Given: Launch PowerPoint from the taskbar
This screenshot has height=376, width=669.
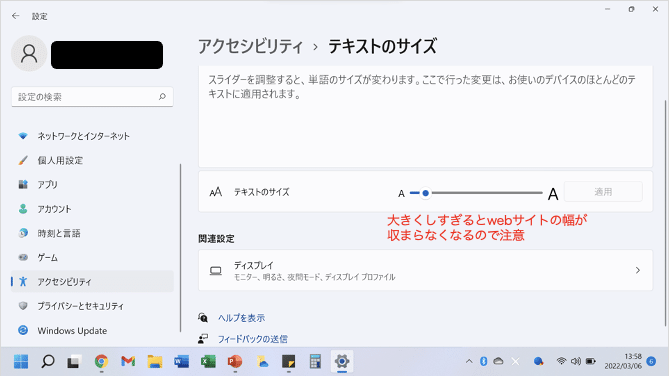Looking at the screenshot, I should click(x=235, y=361).
